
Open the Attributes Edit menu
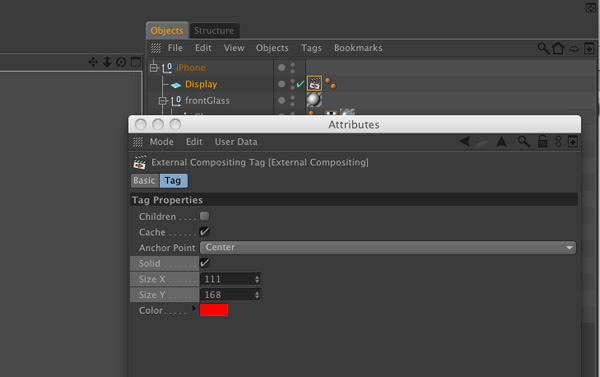tap(194, 142)
